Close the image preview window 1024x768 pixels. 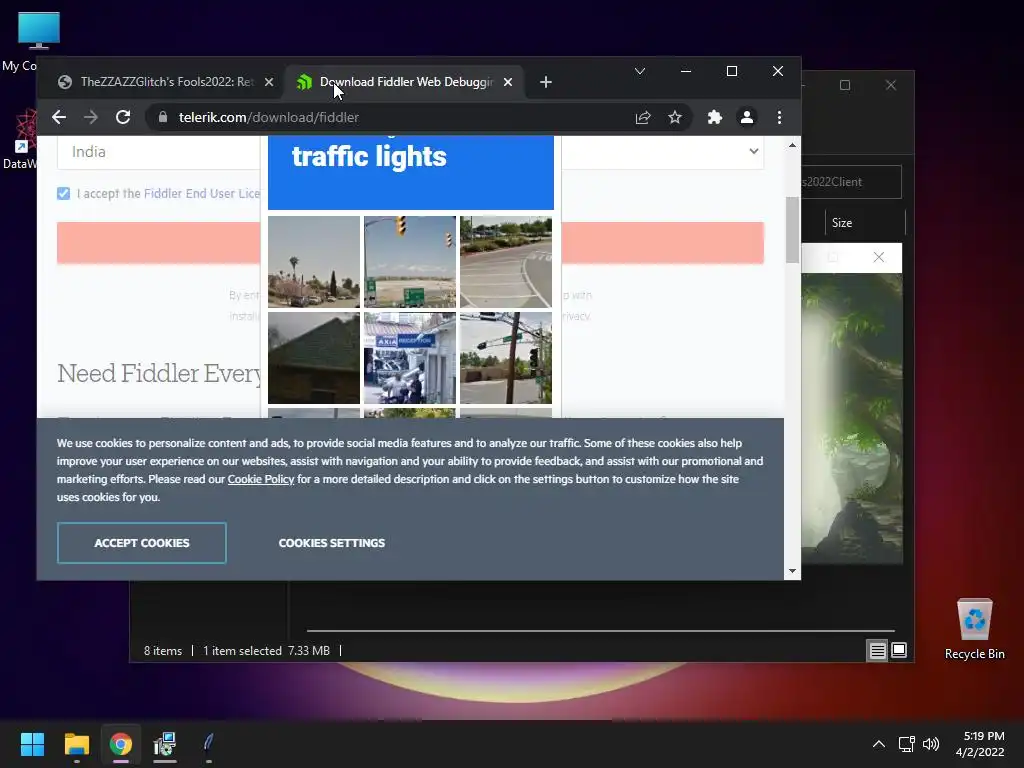[878, 257]
